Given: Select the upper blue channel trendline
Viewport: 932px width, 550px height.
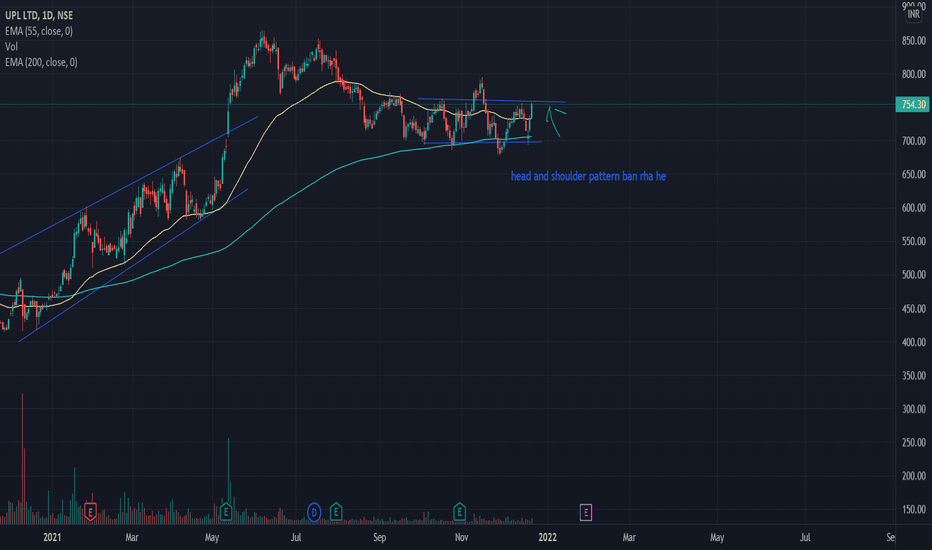Looking at the screenshot, I should (130, 185).
